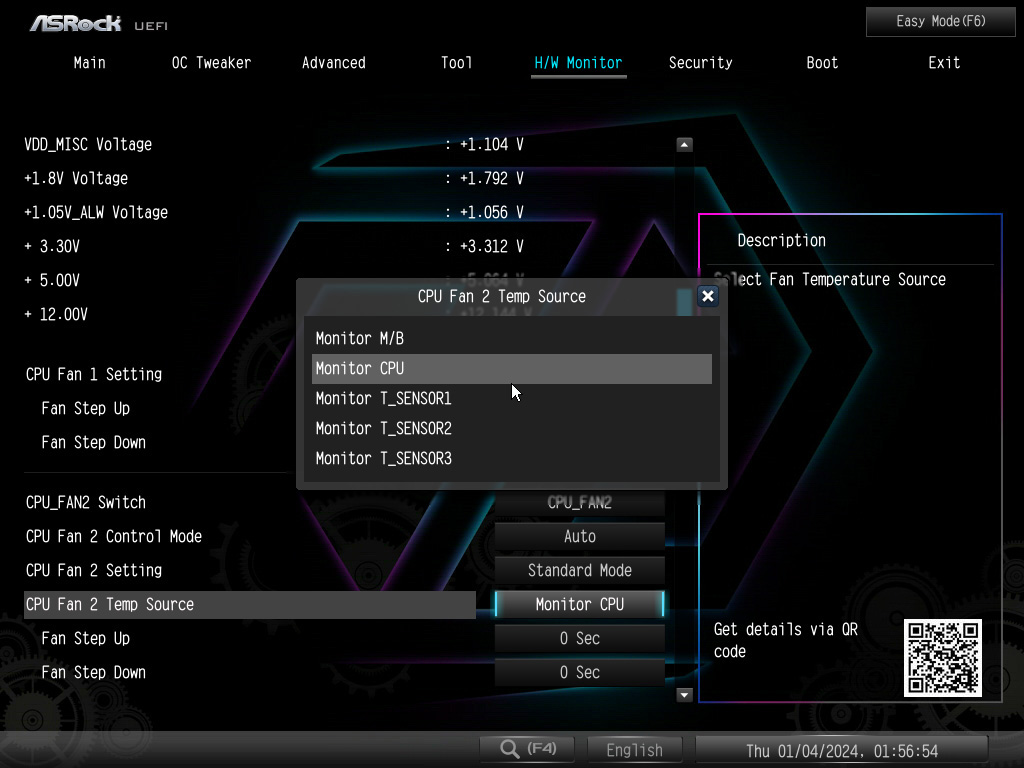The image size is (1024, 768).
Task: Open bottom Fan Step Up 0 Sec dropdown
Action: (x=579, y=638)
